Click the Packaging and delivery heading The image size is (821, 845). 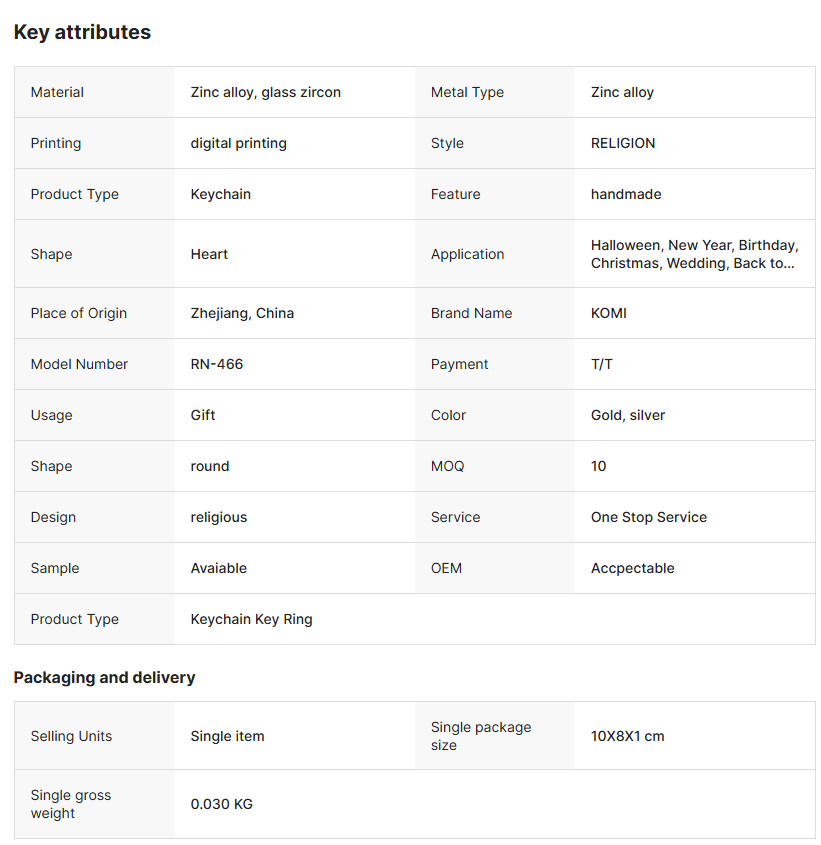coord(104,677)
